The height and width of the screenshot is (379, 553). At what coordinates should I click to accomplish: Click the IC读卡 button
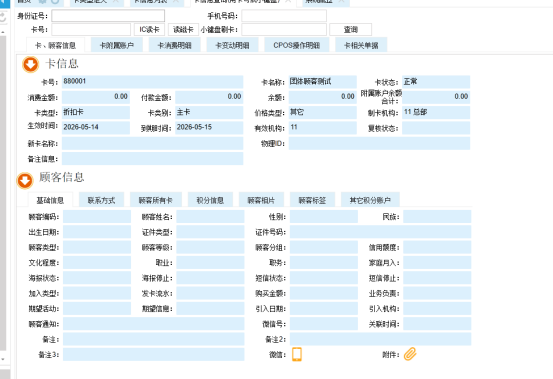pyautogui.click(x=149, y=30)
